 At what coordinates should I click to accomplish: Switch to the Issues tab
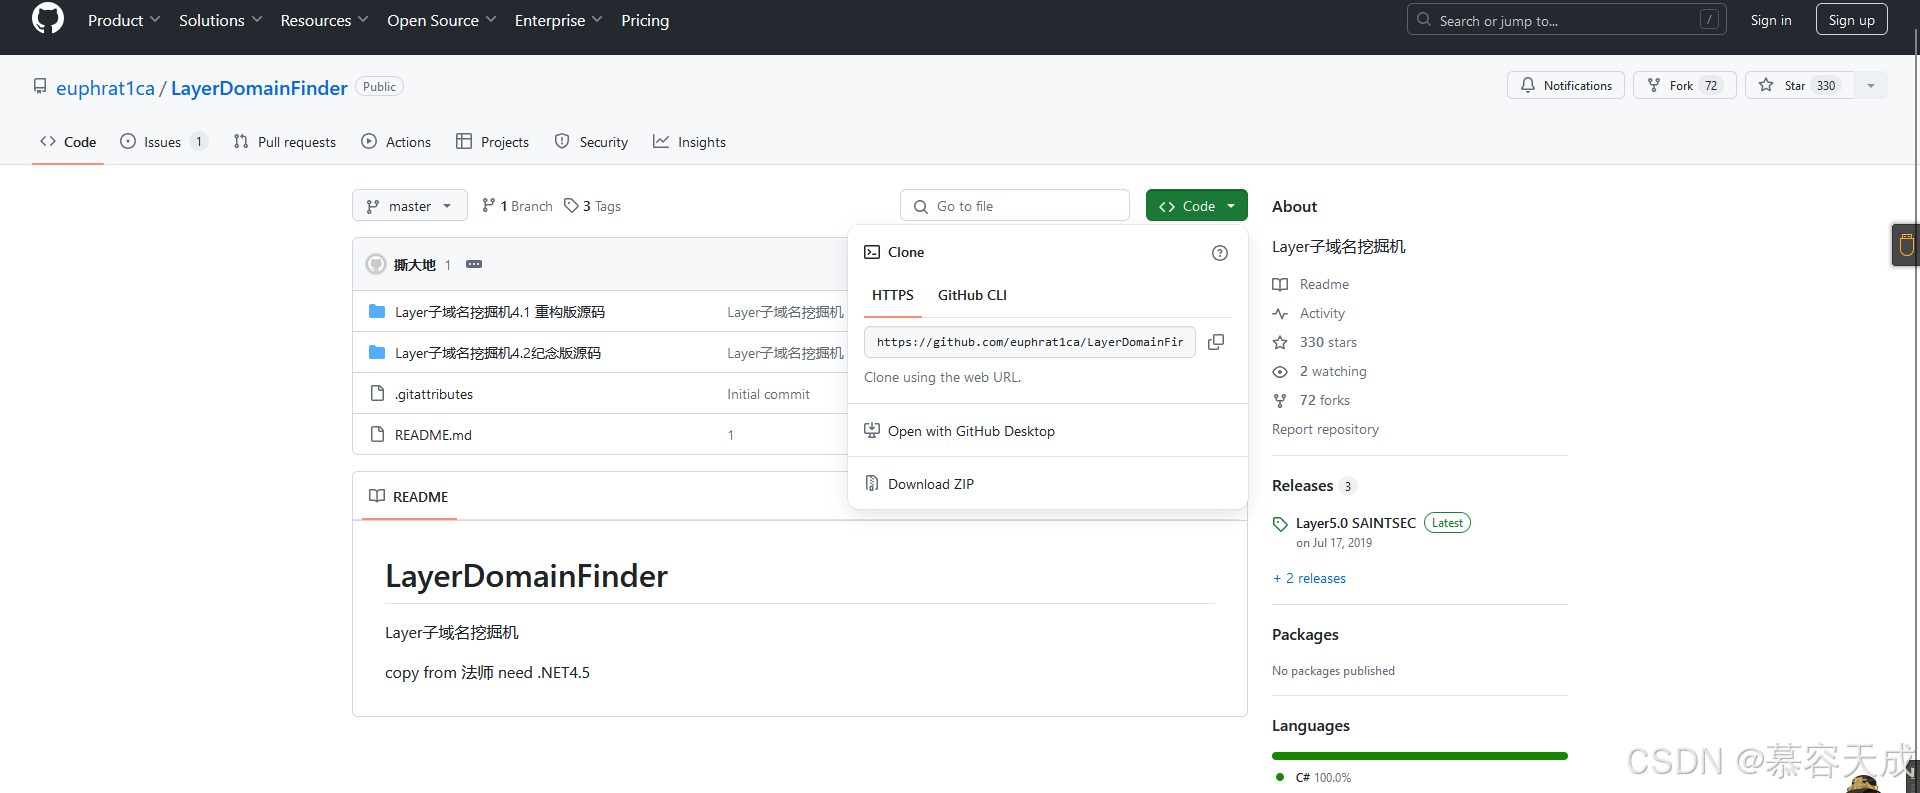tap(164, 142)
